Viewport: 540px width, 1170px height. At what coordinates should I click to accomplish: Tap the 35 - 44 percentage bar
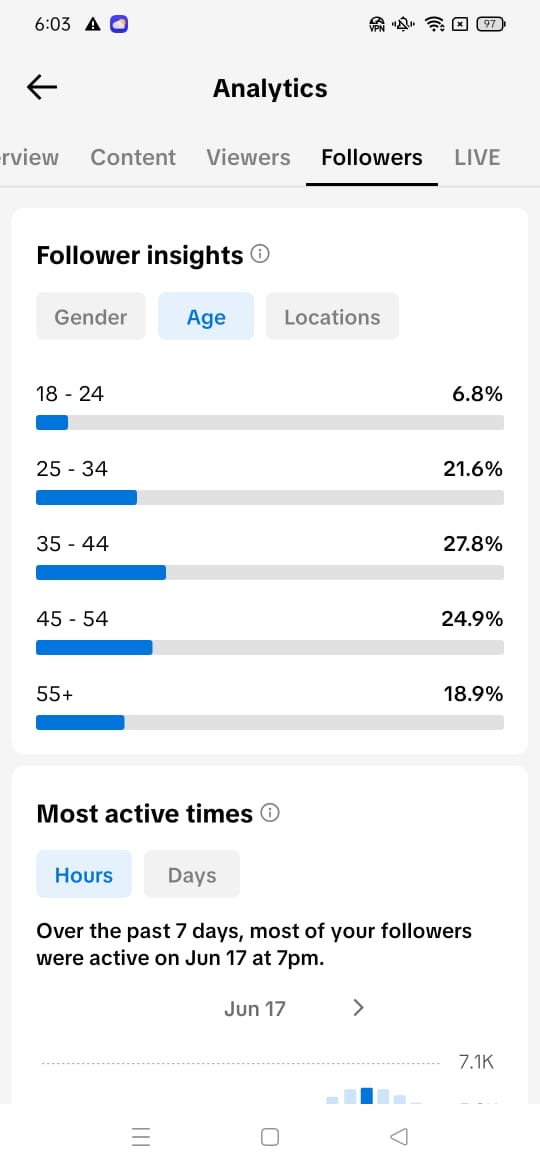(x=270, y=572)
